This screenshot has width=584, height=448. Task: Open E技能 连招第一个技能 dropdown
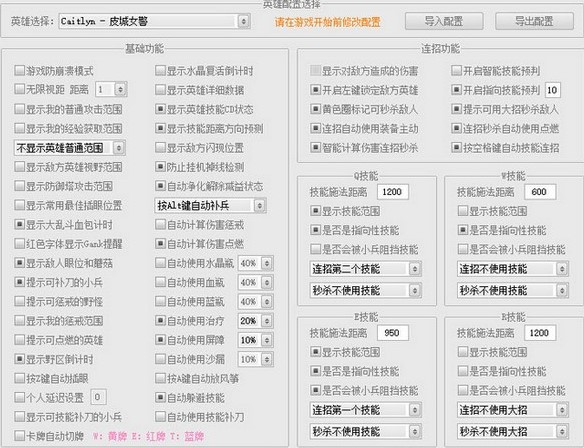[x=365, y=410]
